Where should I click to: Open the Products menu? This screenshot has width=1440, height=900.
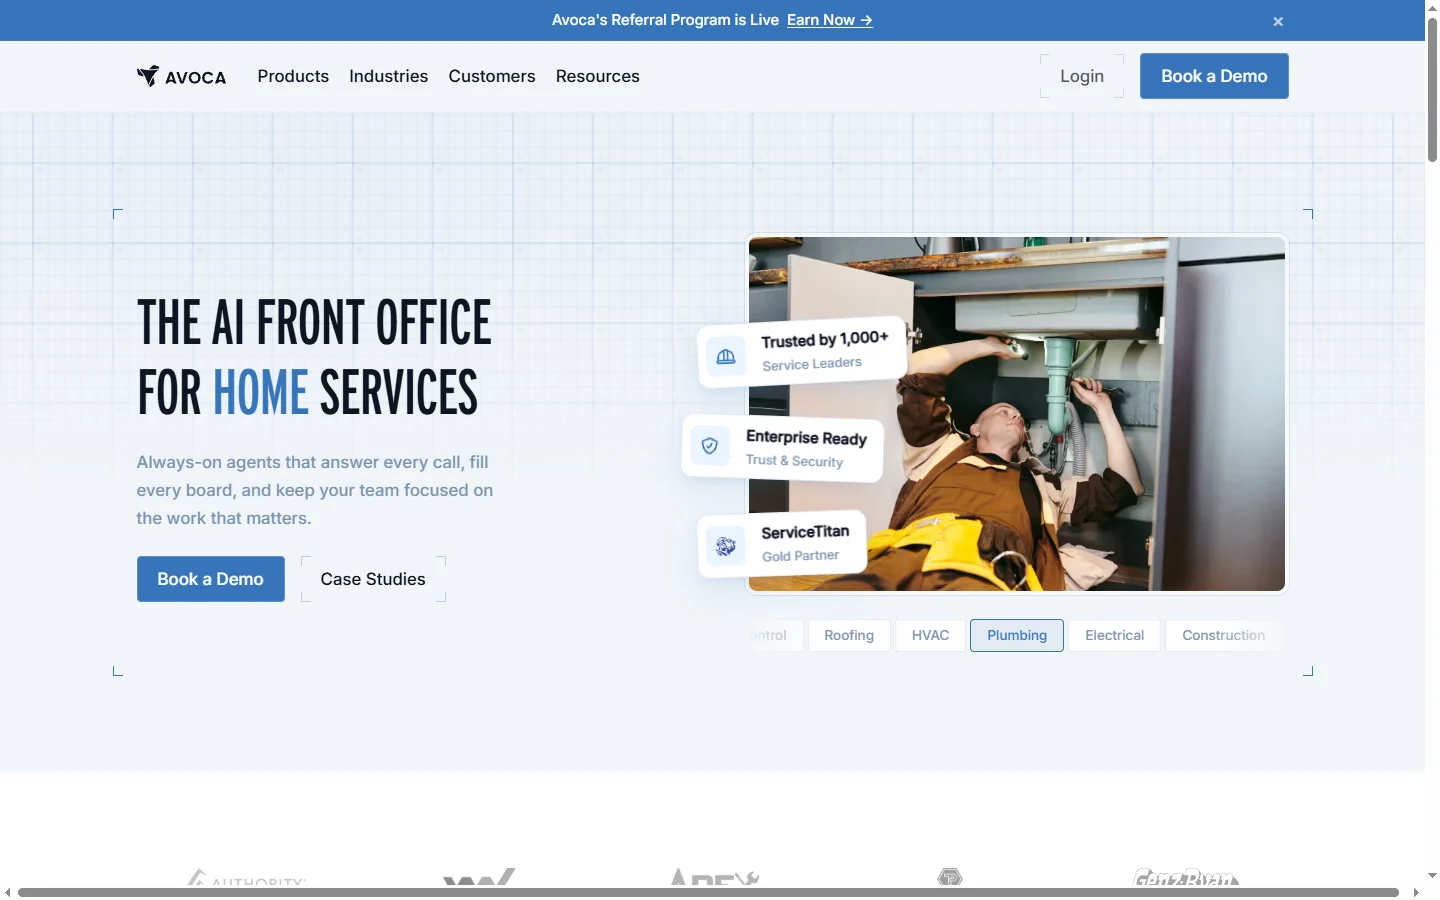293,76
